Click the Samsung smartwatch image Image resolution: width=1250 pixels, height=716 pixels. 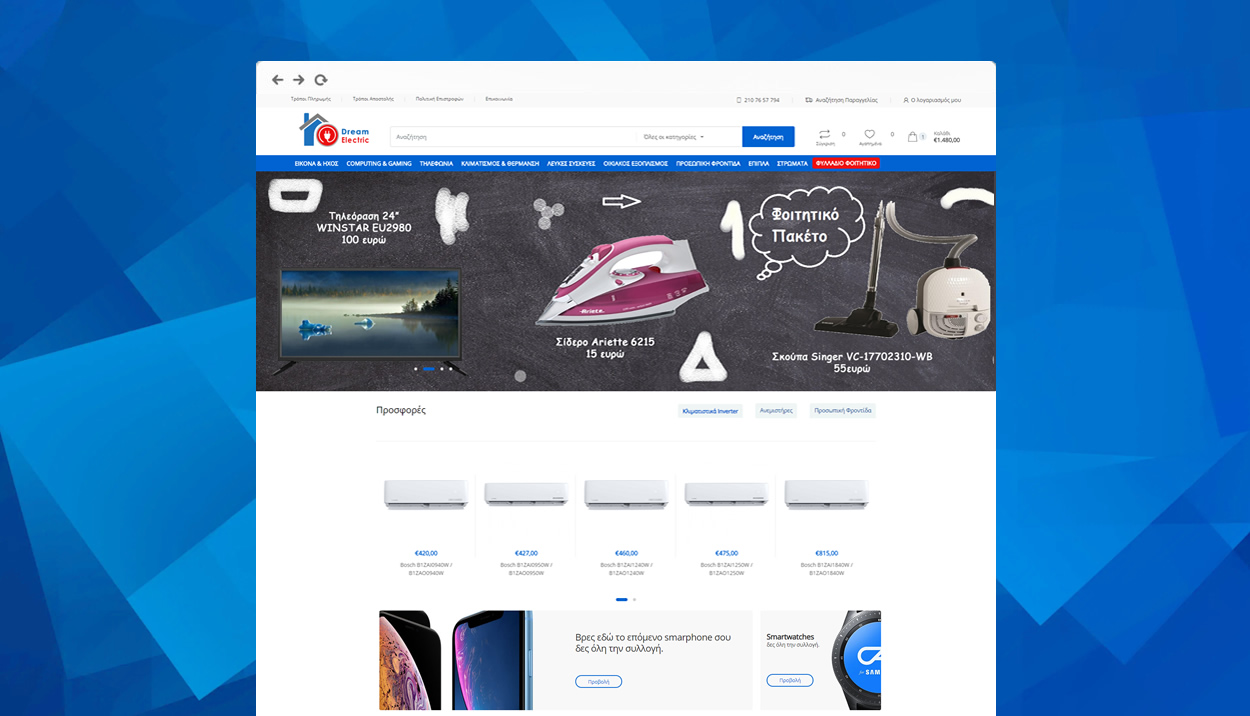[857, 660]
